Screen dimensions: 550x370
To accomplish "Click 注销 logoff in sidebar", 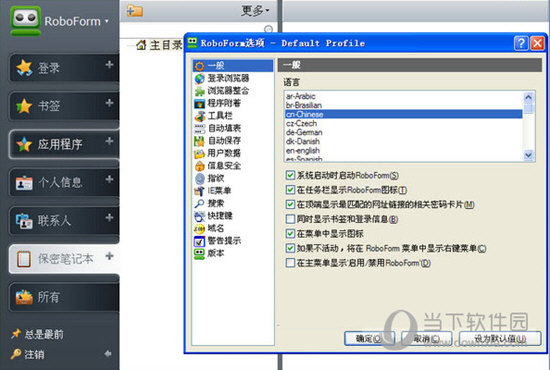I will [x=28, y=354].
